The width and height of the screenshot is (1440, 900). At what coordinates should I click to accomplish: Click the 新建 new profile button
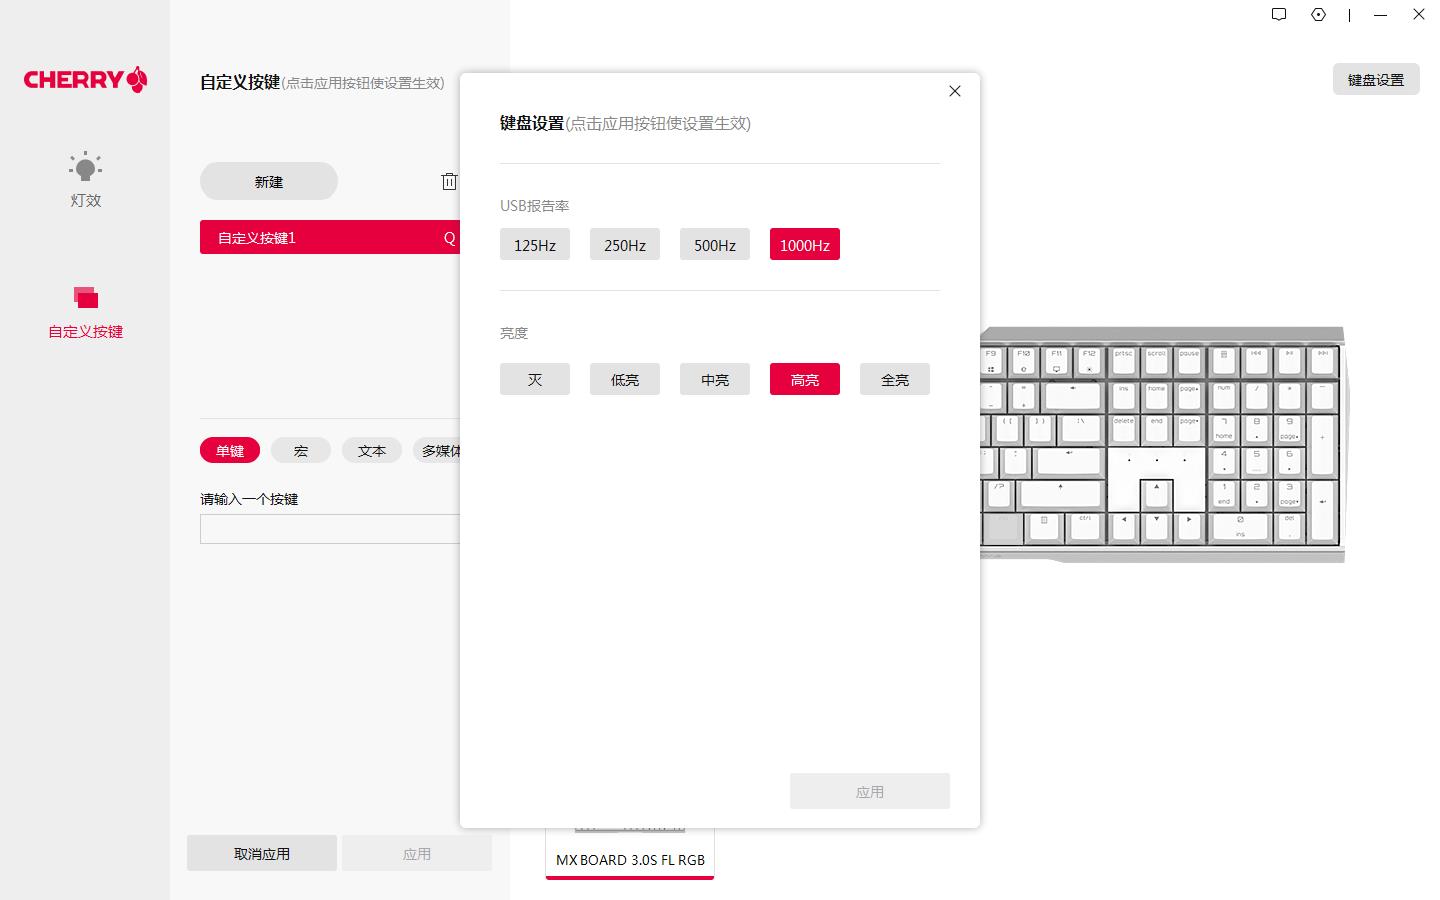(x=268, y=181)
